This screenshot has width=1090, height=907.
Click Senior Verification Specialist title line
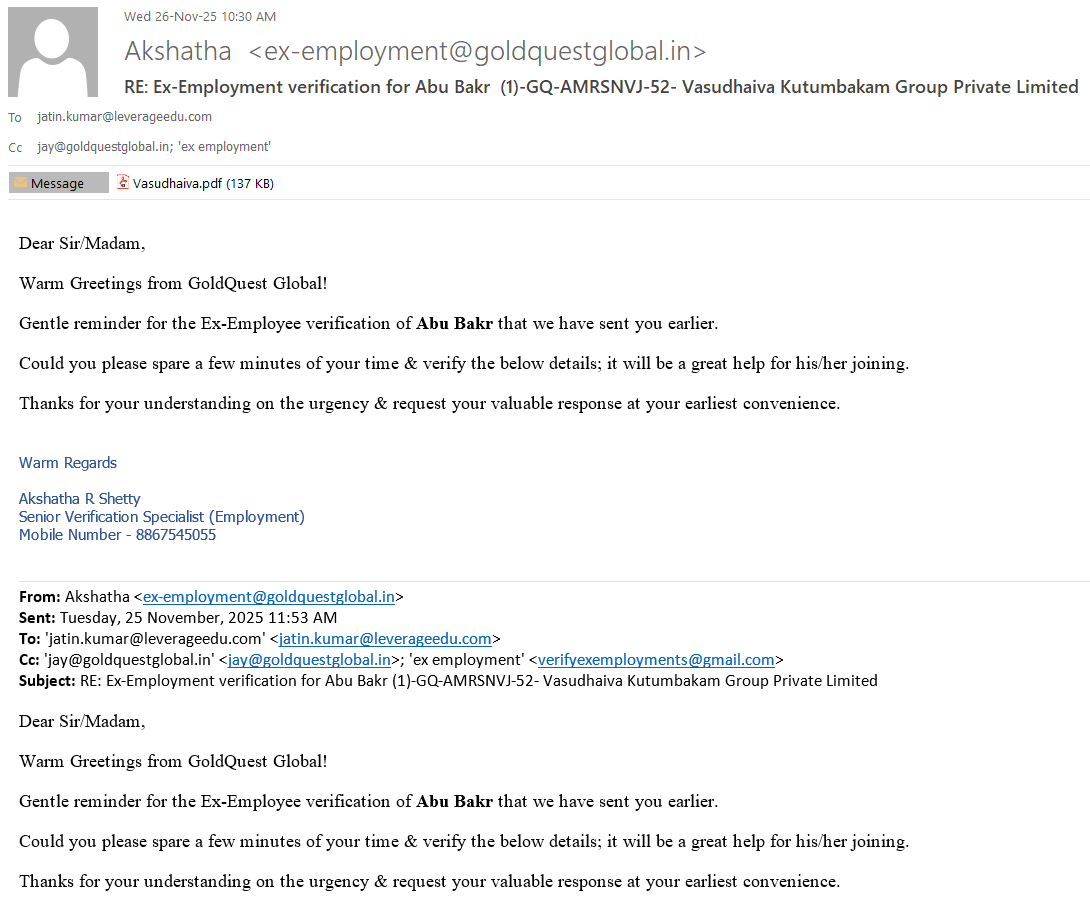point(162,517)
